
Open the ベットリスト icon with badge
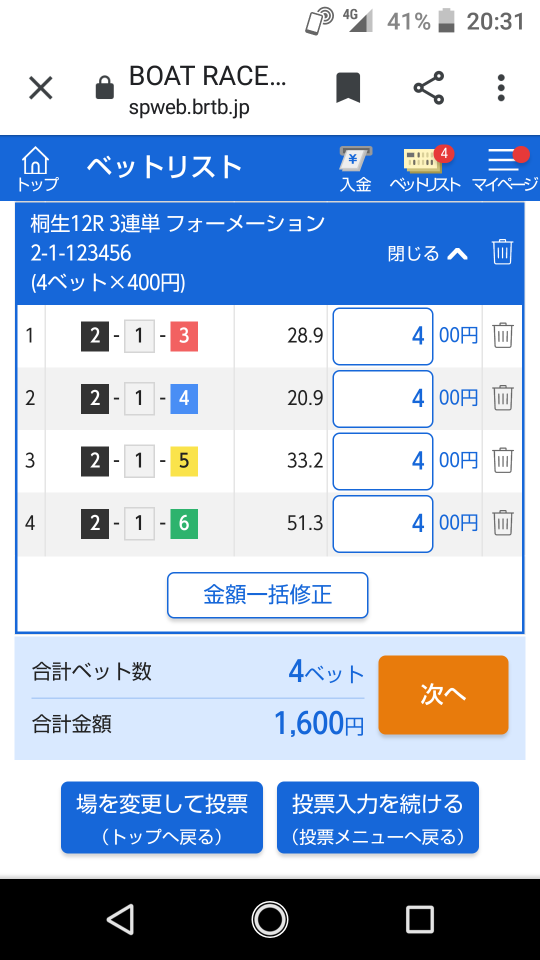tap(426, 170)
